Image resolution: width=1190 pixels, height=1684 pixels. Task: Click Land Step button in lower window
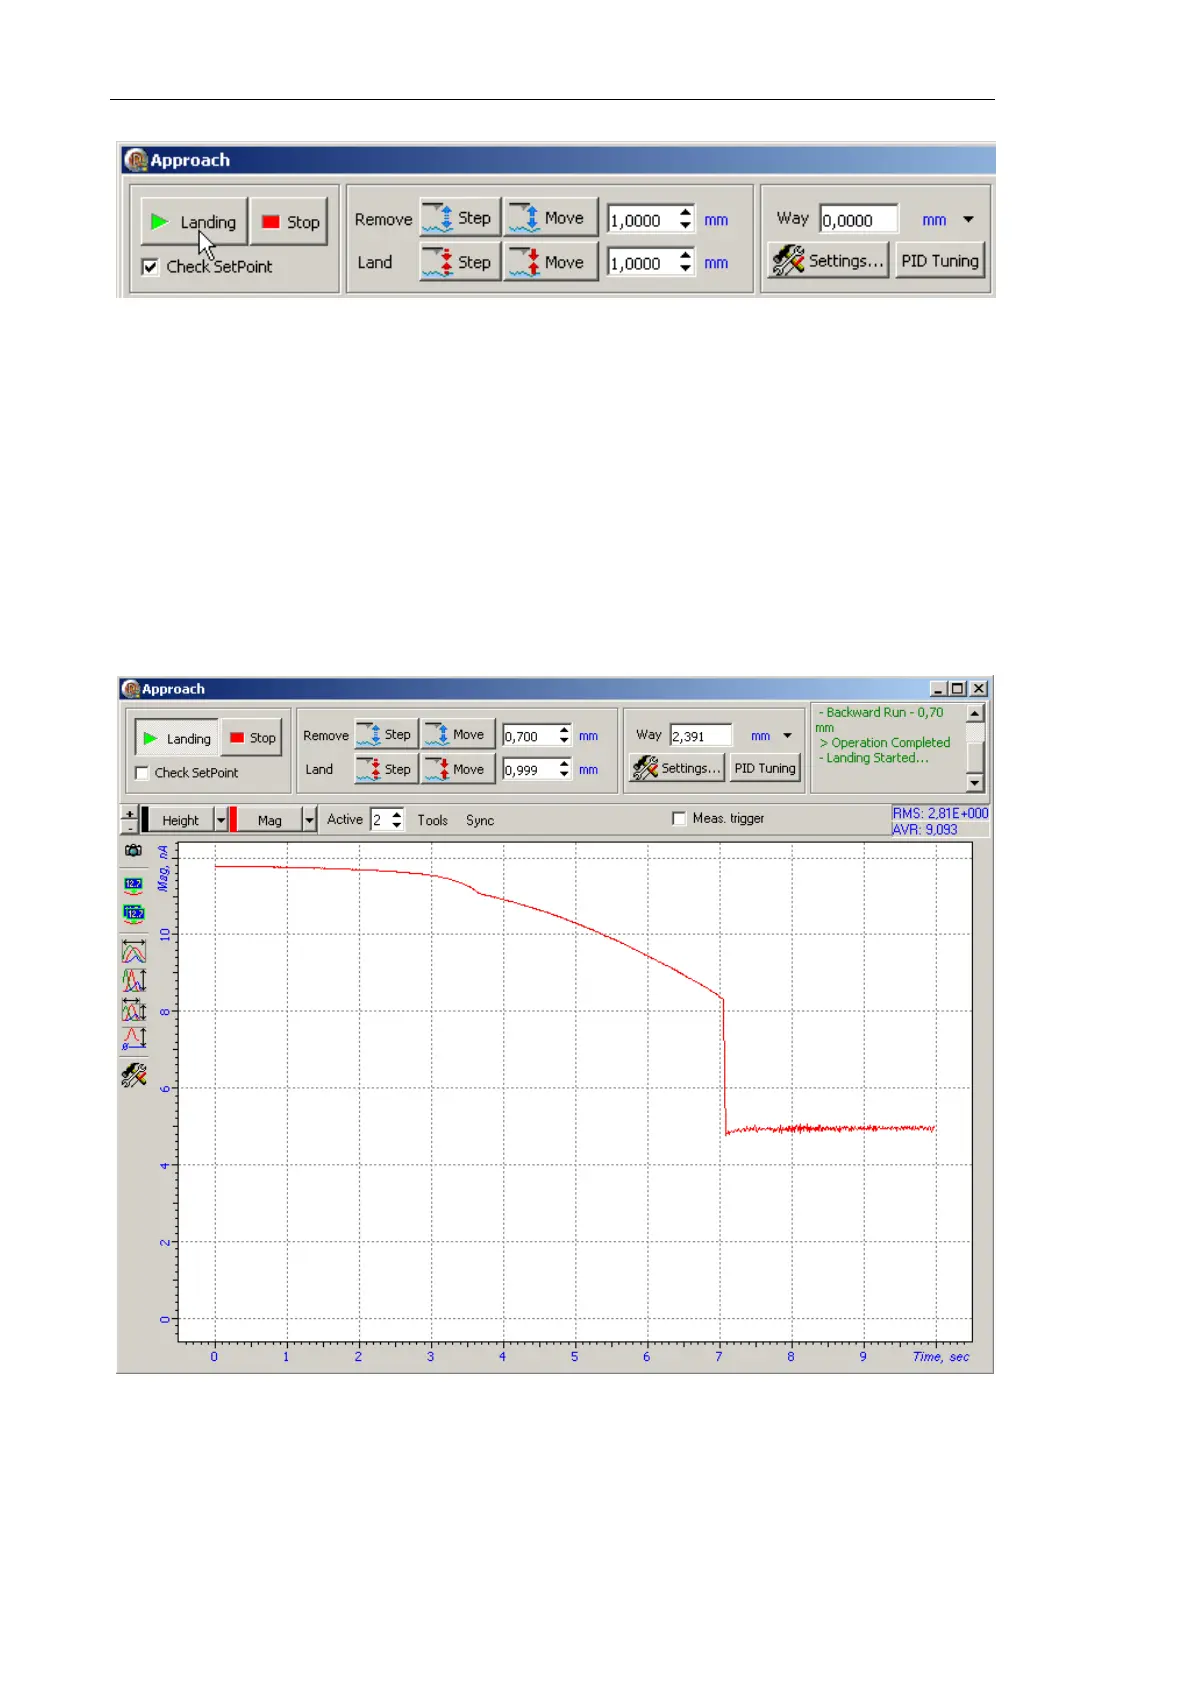tap(385, 769)
